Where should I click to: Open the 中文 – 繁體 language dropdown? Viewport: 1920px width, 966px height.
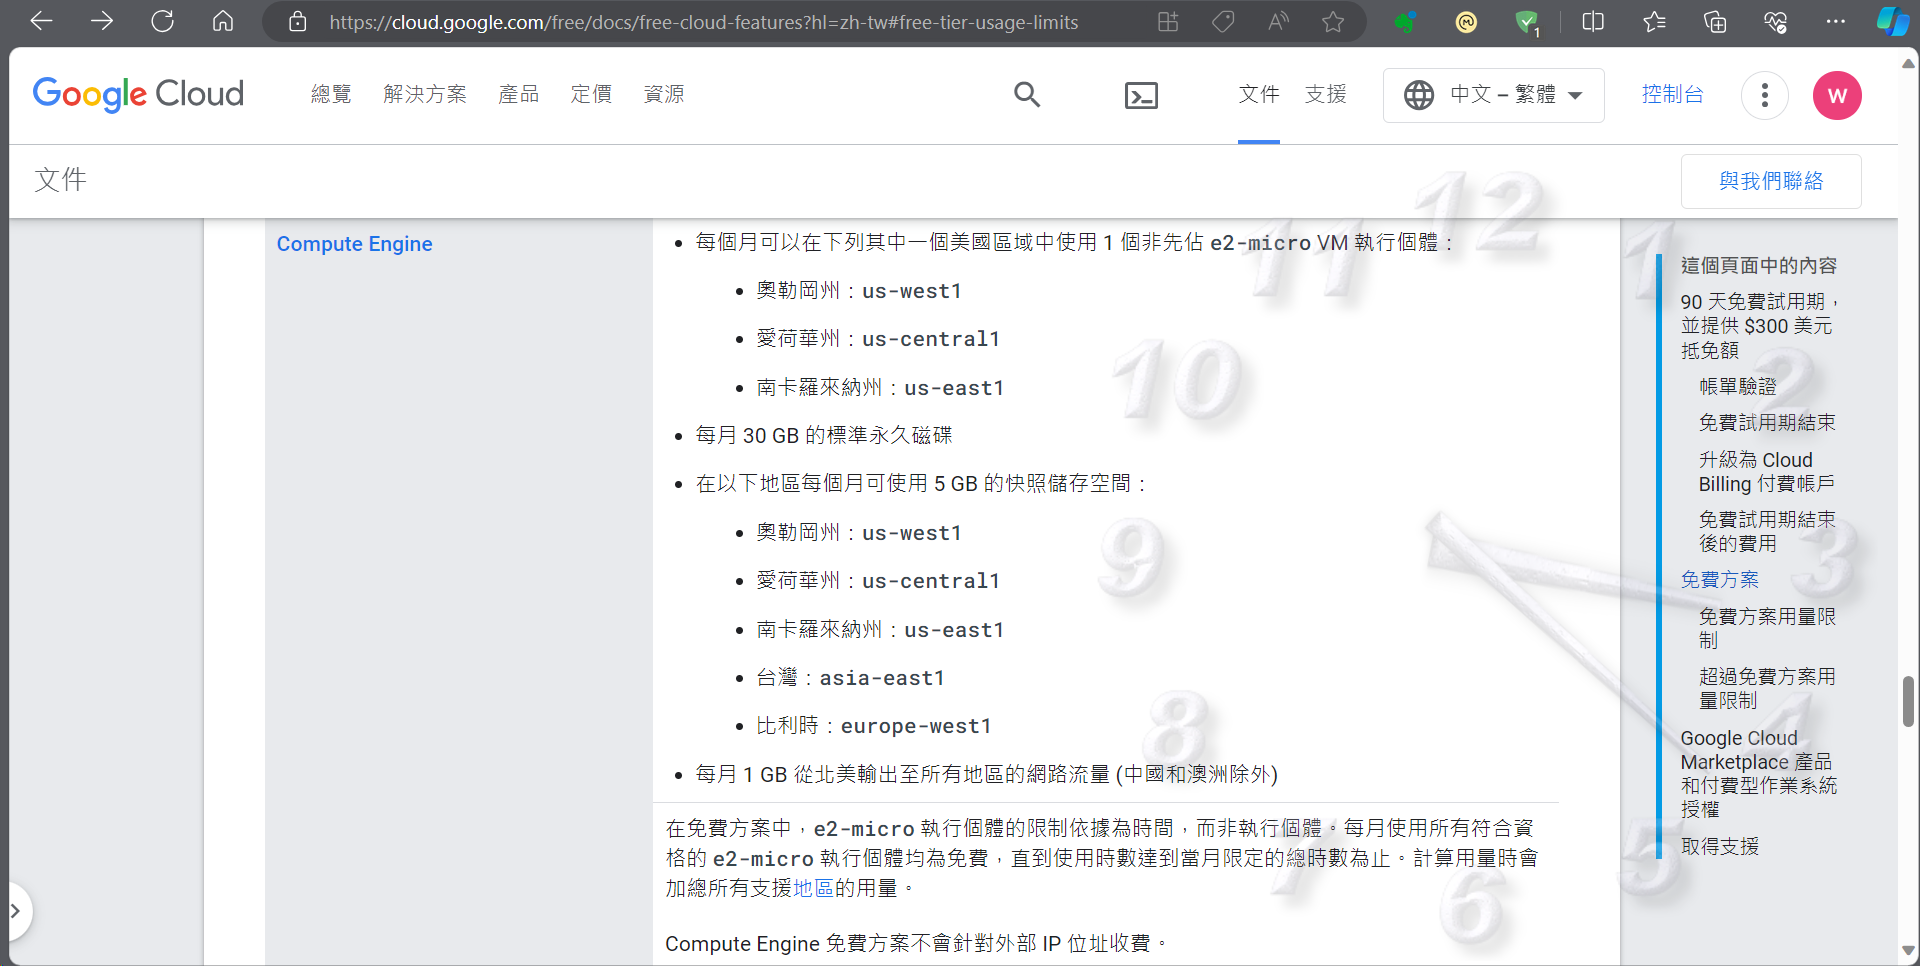[1493, 95]
